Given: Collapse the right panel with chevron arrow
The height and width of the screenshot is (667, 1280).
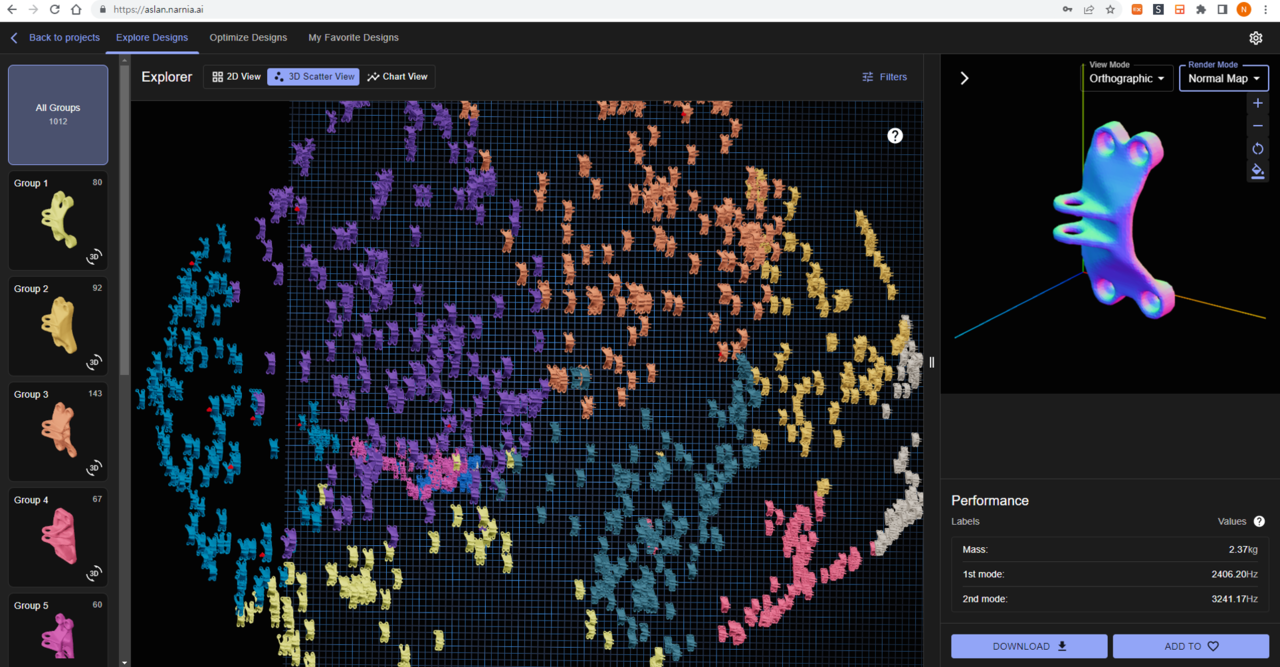Looking at the screenshot, I should 964,78.
